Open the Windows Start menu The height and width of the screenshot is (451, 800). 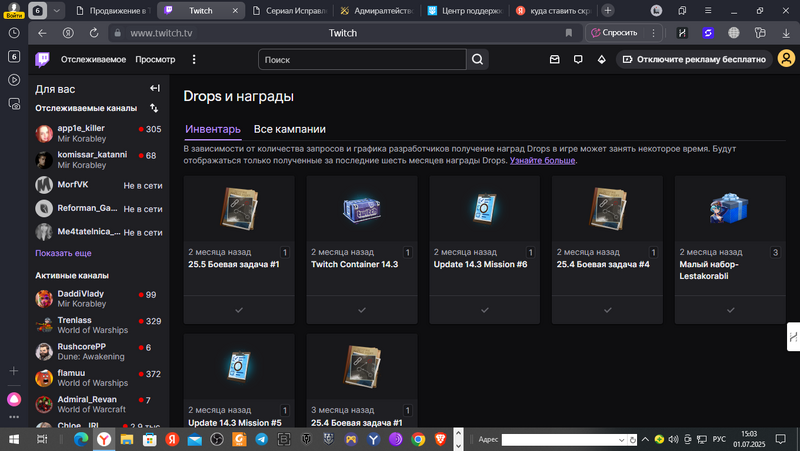[14, 439]
